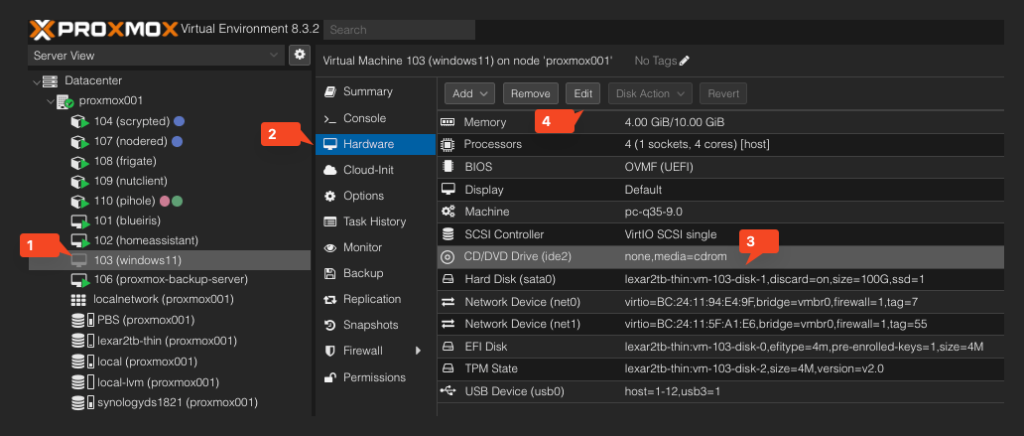Click the SCSI Controller database icon
Screen dimensions: 1024x436
coord(448,234)
